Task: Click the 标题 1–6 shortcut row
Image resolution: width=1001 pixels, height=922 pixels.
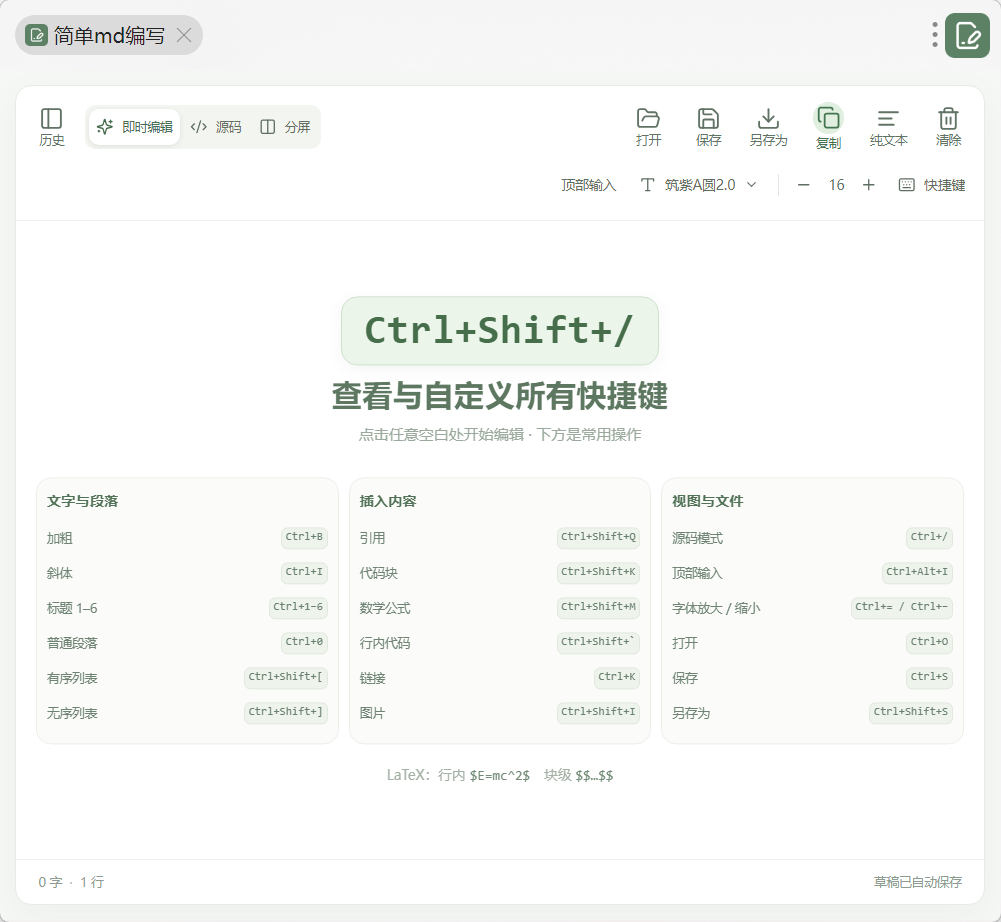Action: coord(187,608)
